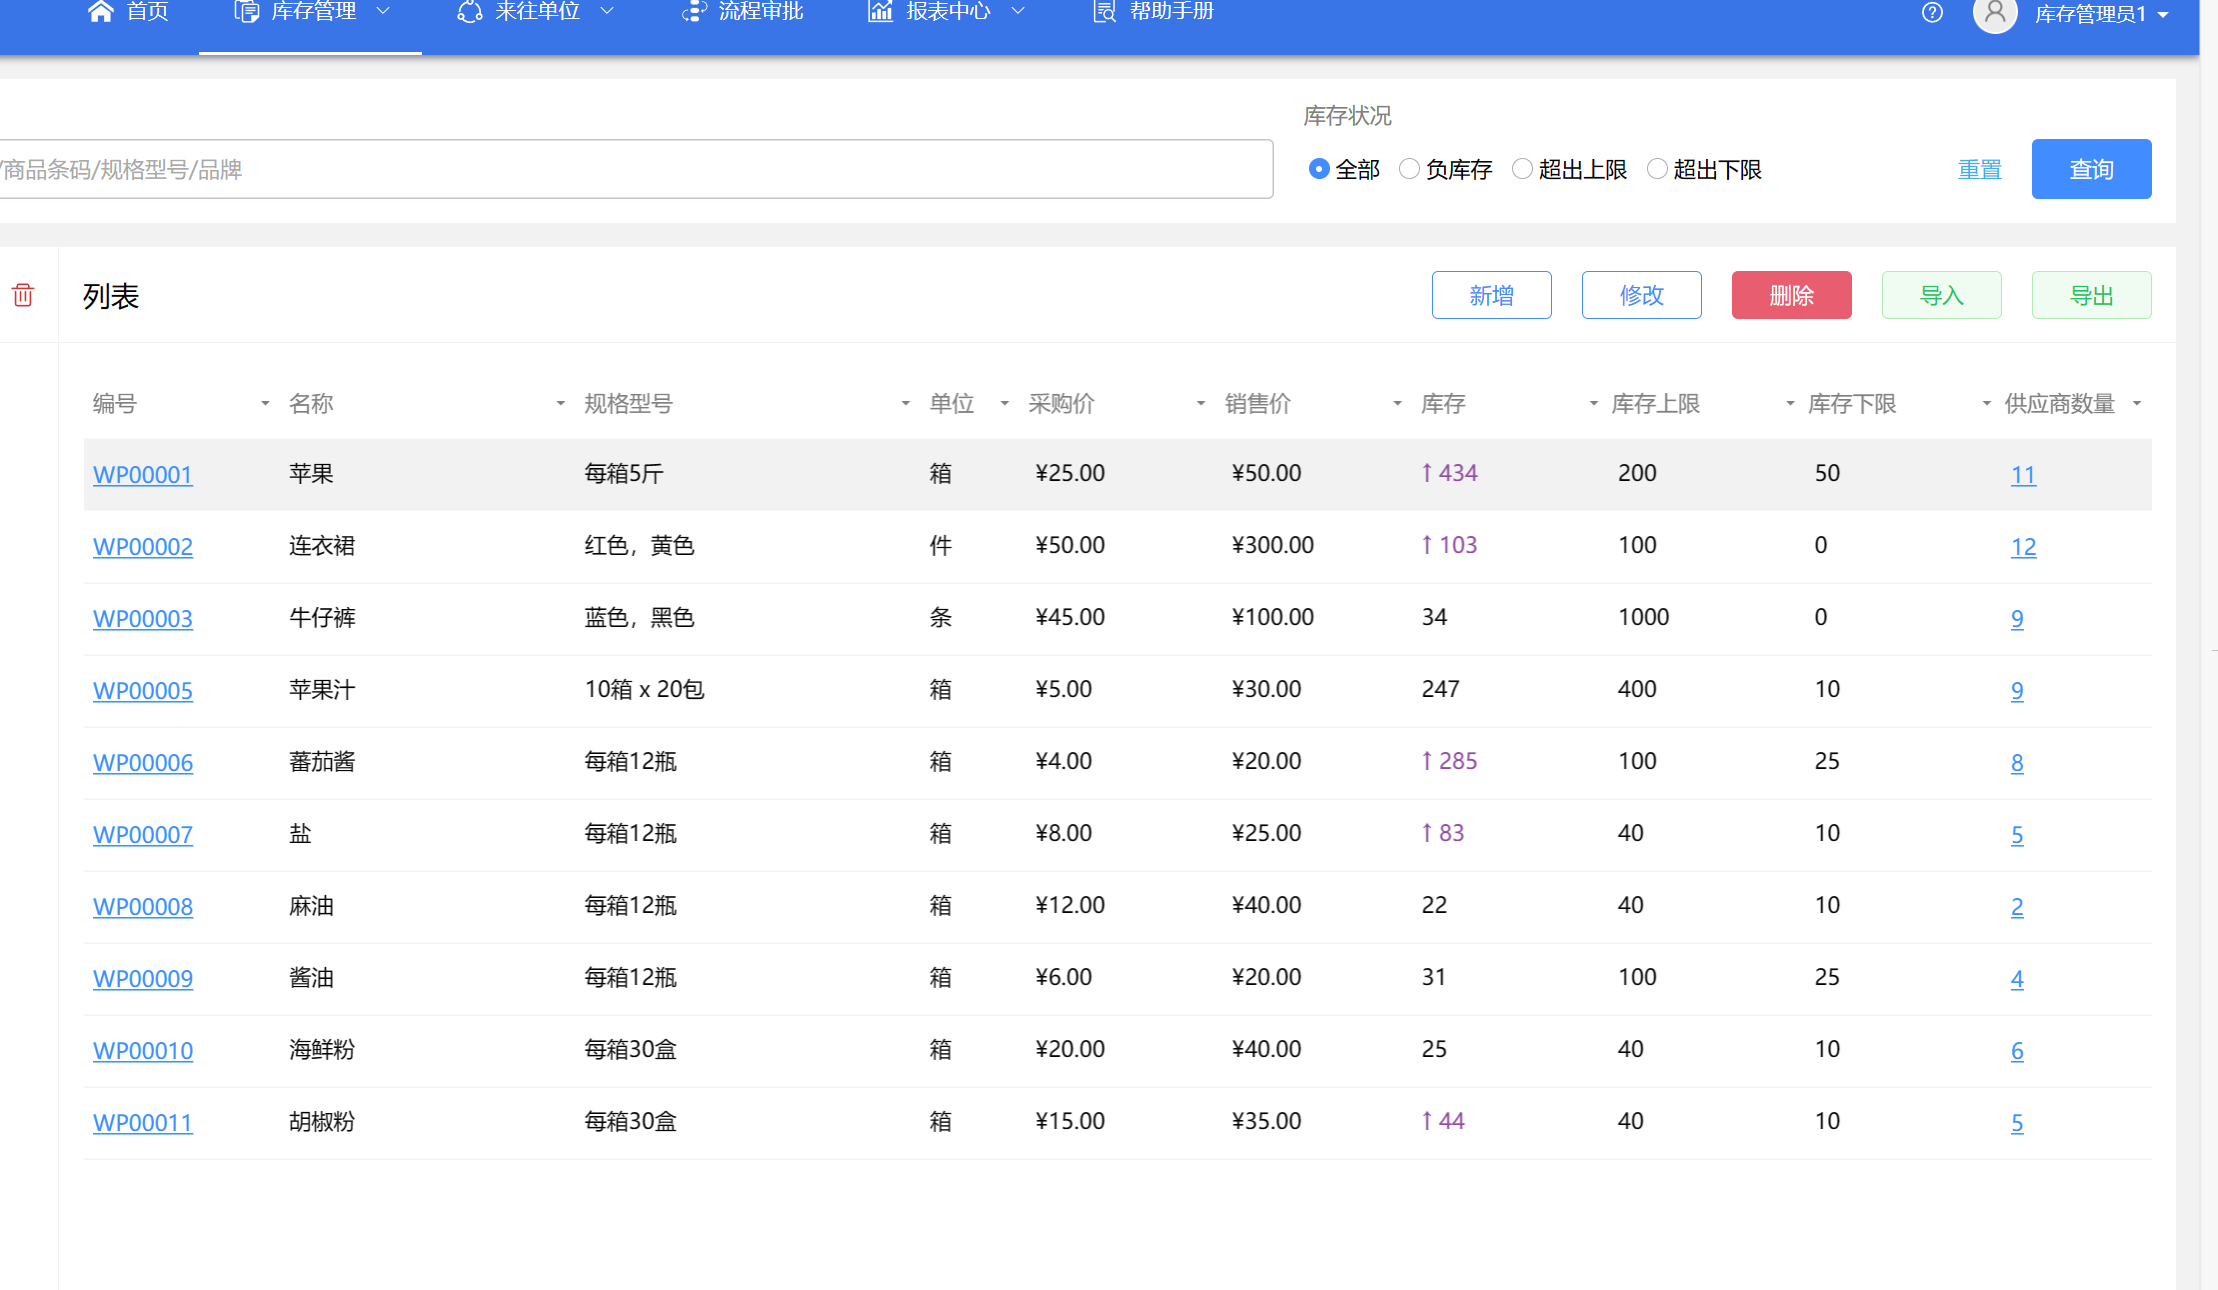The width and height of the screenshot is (2218, 1290).
Task: Click the inventory management document icon
Action: 246,11
